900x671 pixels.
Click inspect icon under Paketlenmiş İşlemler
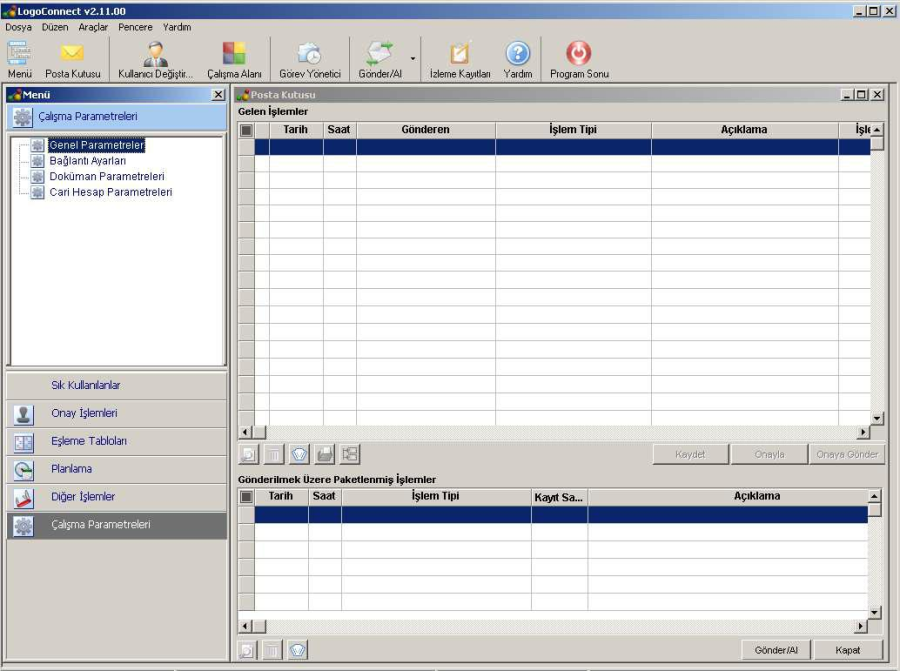tap(247, 650)
